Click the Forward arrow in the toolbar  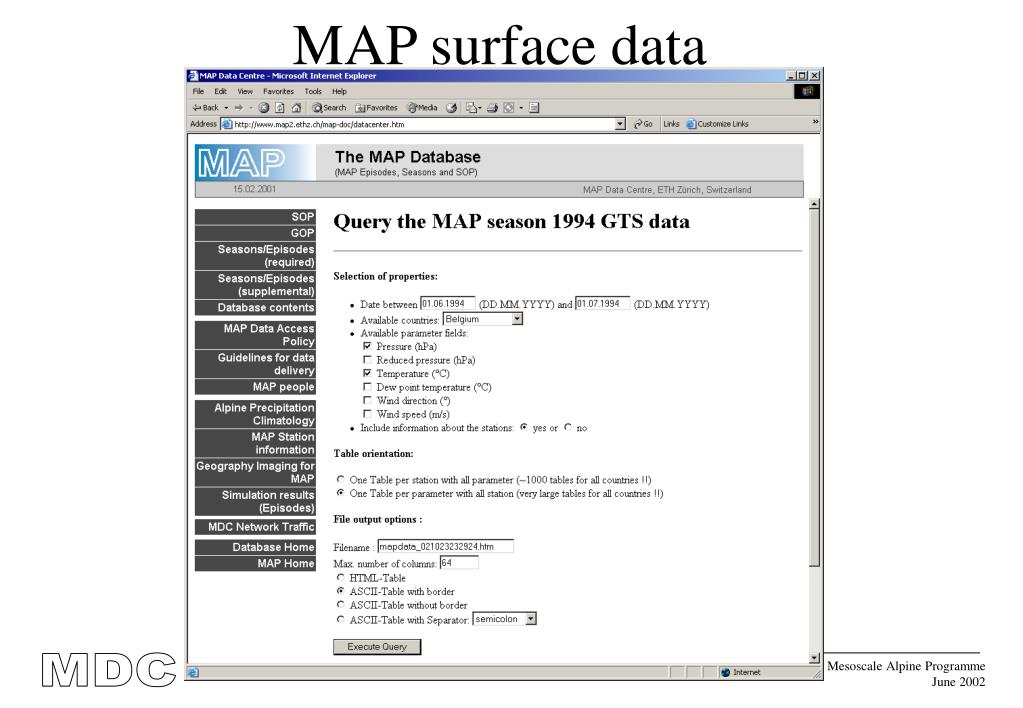tap(239, 108)
